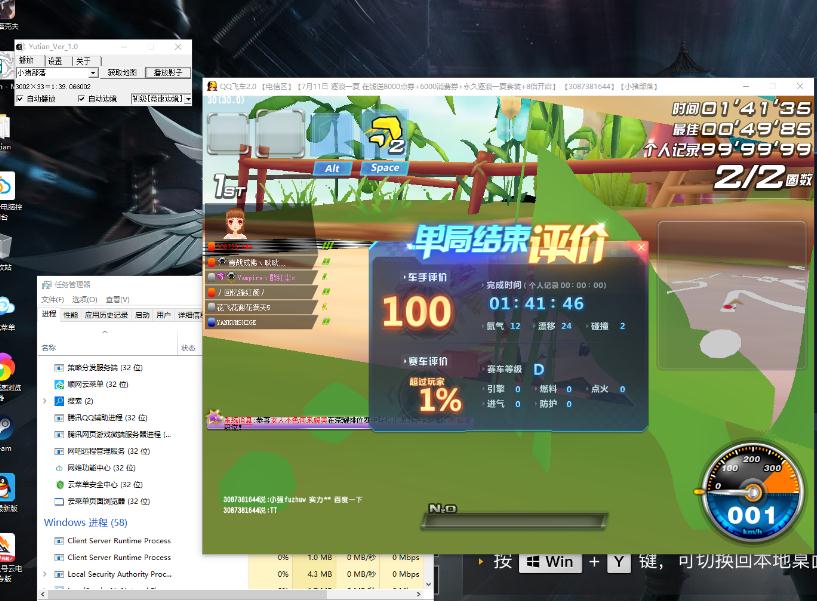Click the 播放影子 button in Yutian
The image size is (817, 601).
coord(168,73)
